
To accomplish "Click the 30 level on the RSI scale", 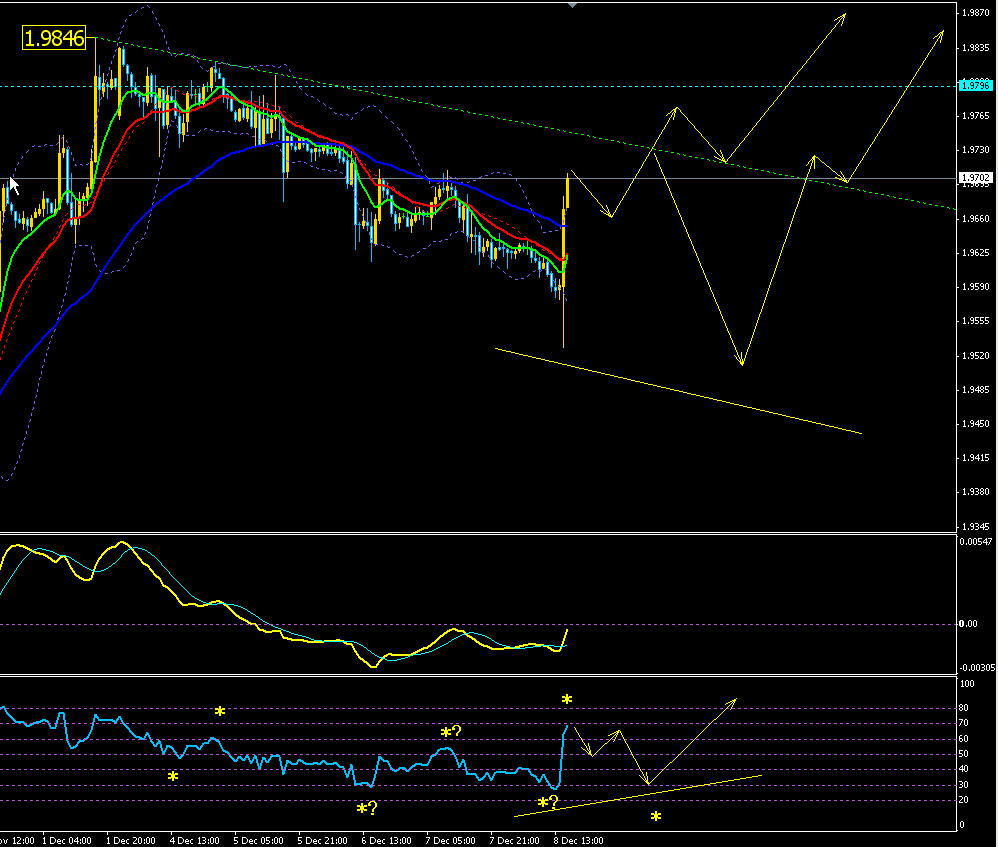I will pyautogui.click(x=964, y=785).
